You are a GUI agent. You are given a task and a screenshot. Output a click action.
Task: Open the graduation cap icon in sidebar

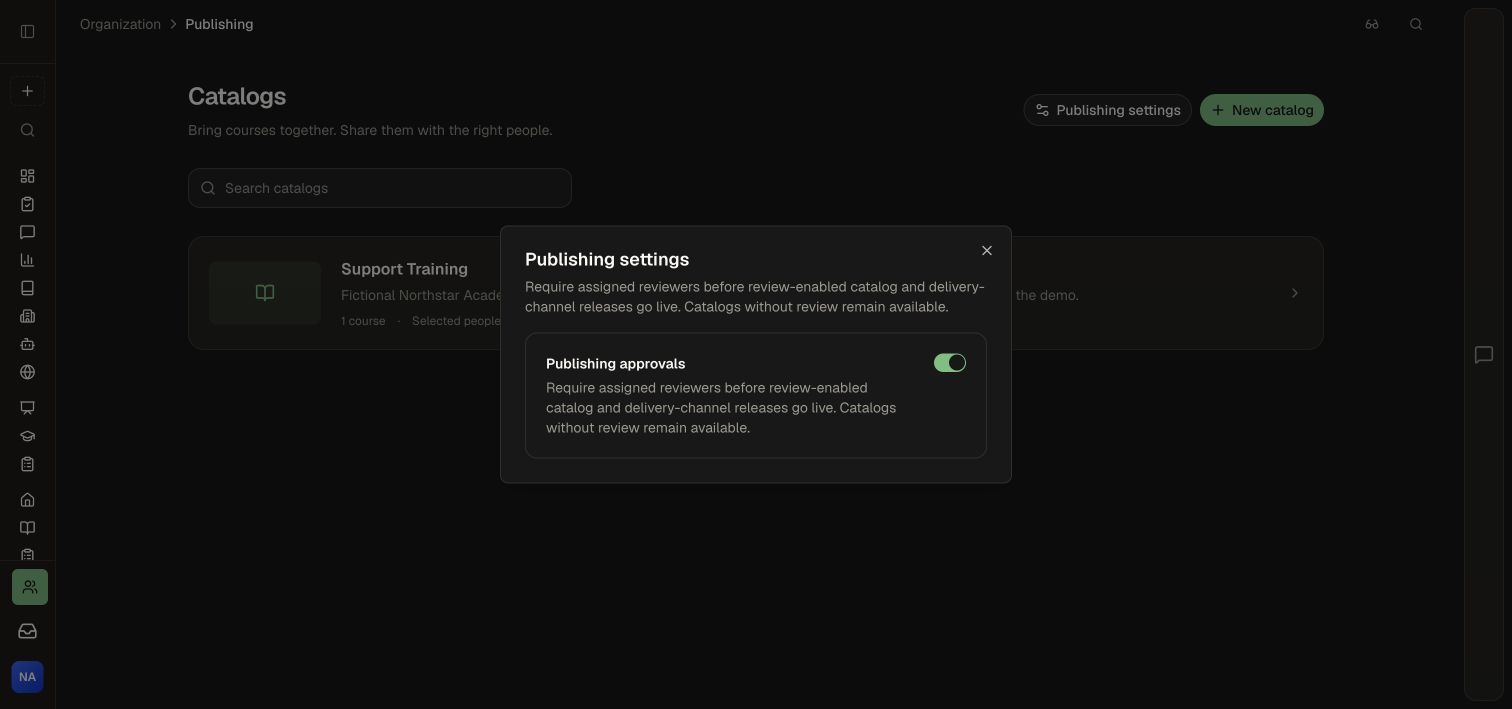[27, 436]
